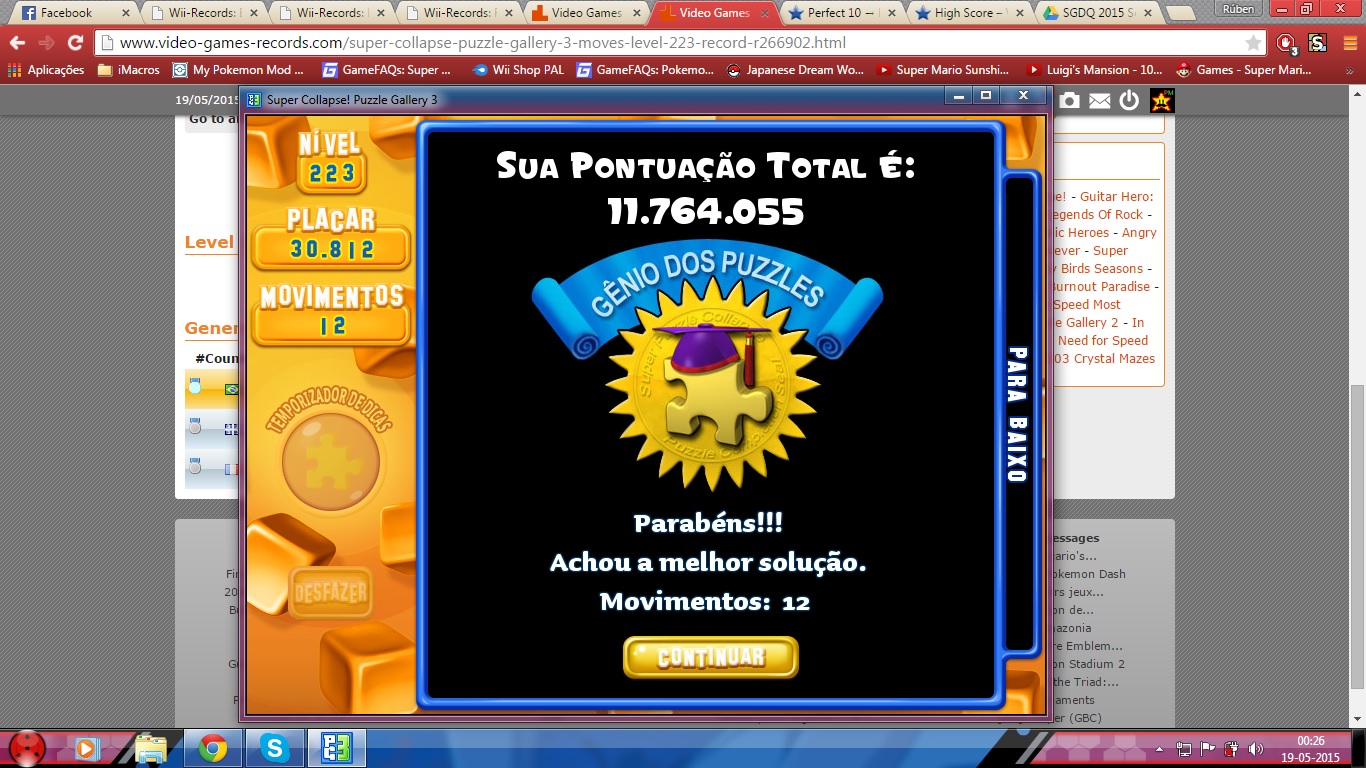The height and width of the screenshot is (768, 1366).
Task: Bookmark page using the star icon
Action: click(1253, 43)
